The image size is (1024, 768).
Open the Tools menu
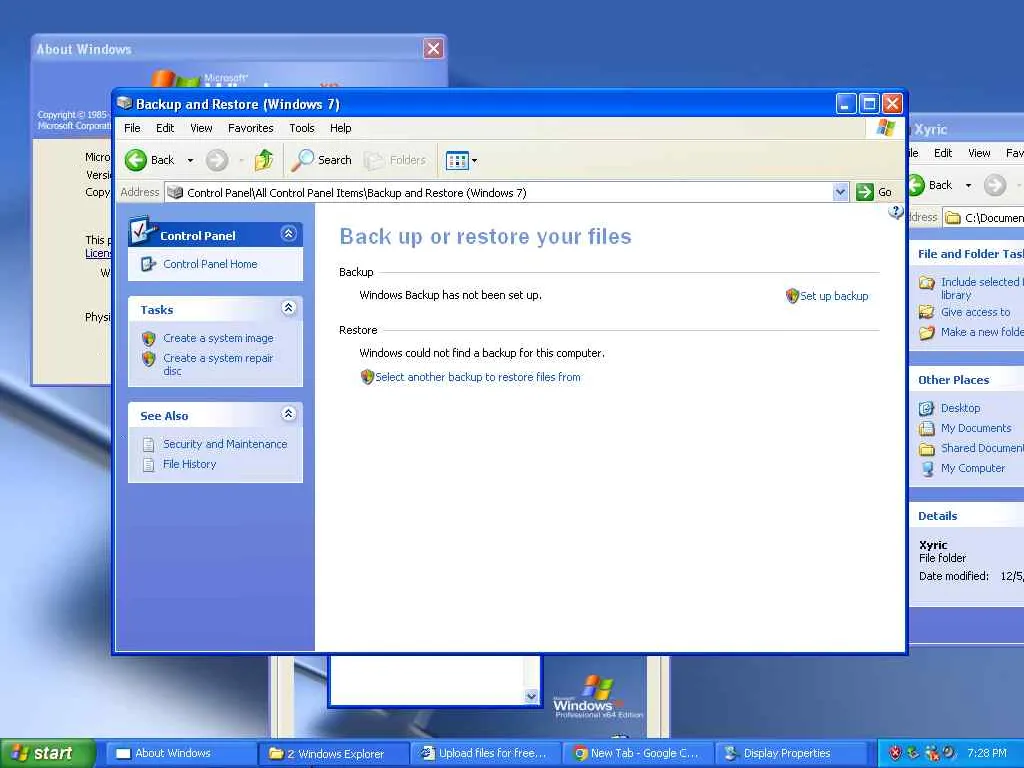pos(302,128)
